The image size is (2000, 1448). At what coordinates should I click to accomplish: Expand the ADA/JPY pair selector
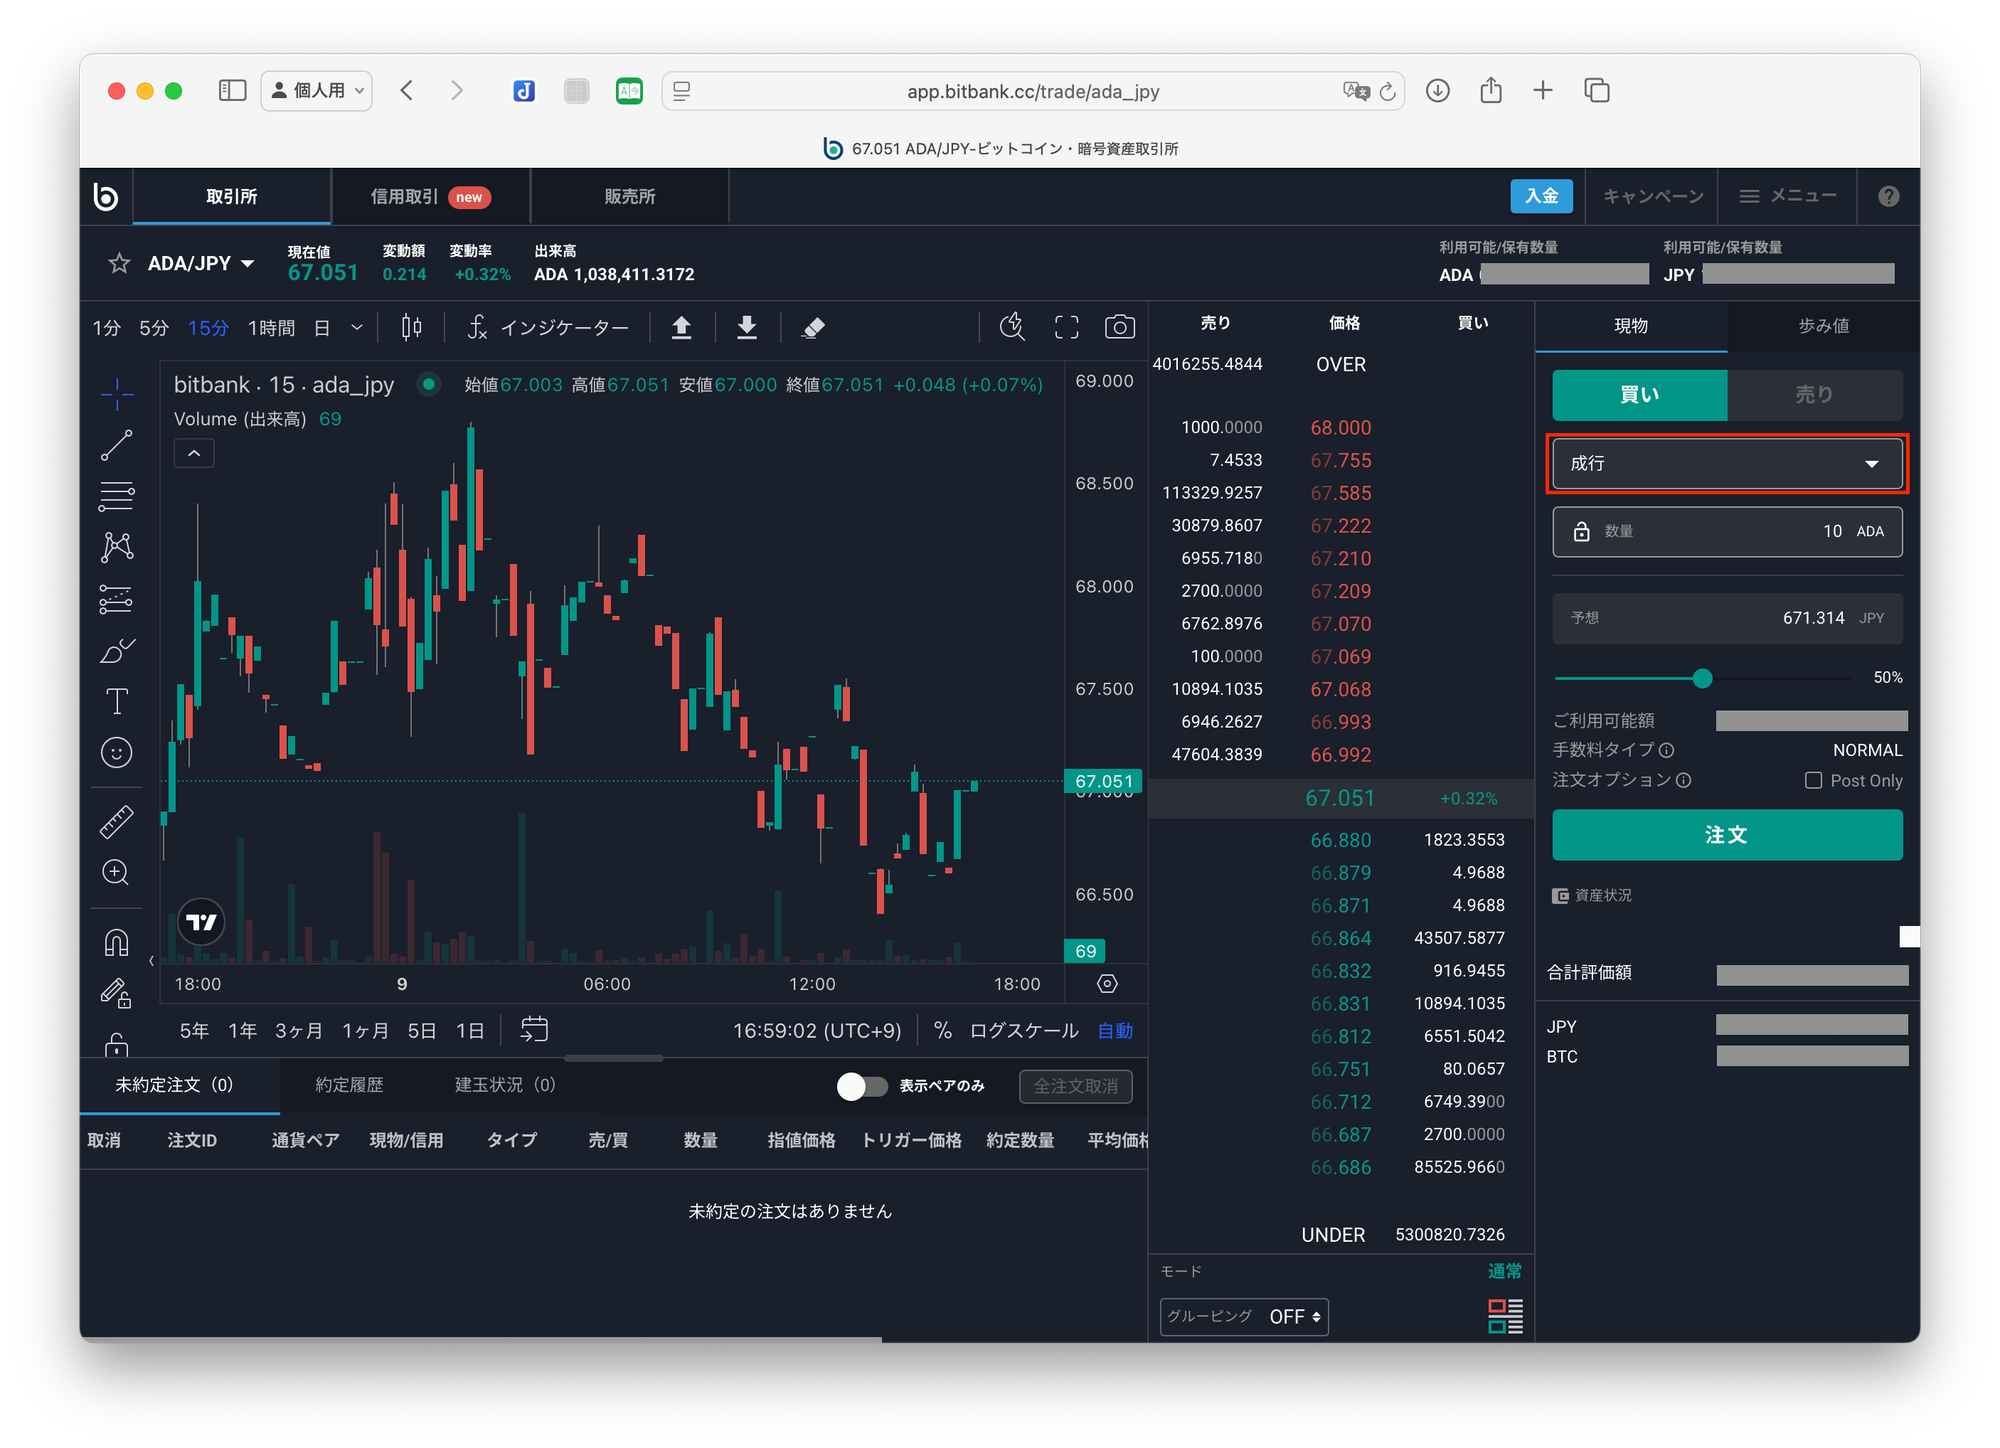[x=201, y=263]
